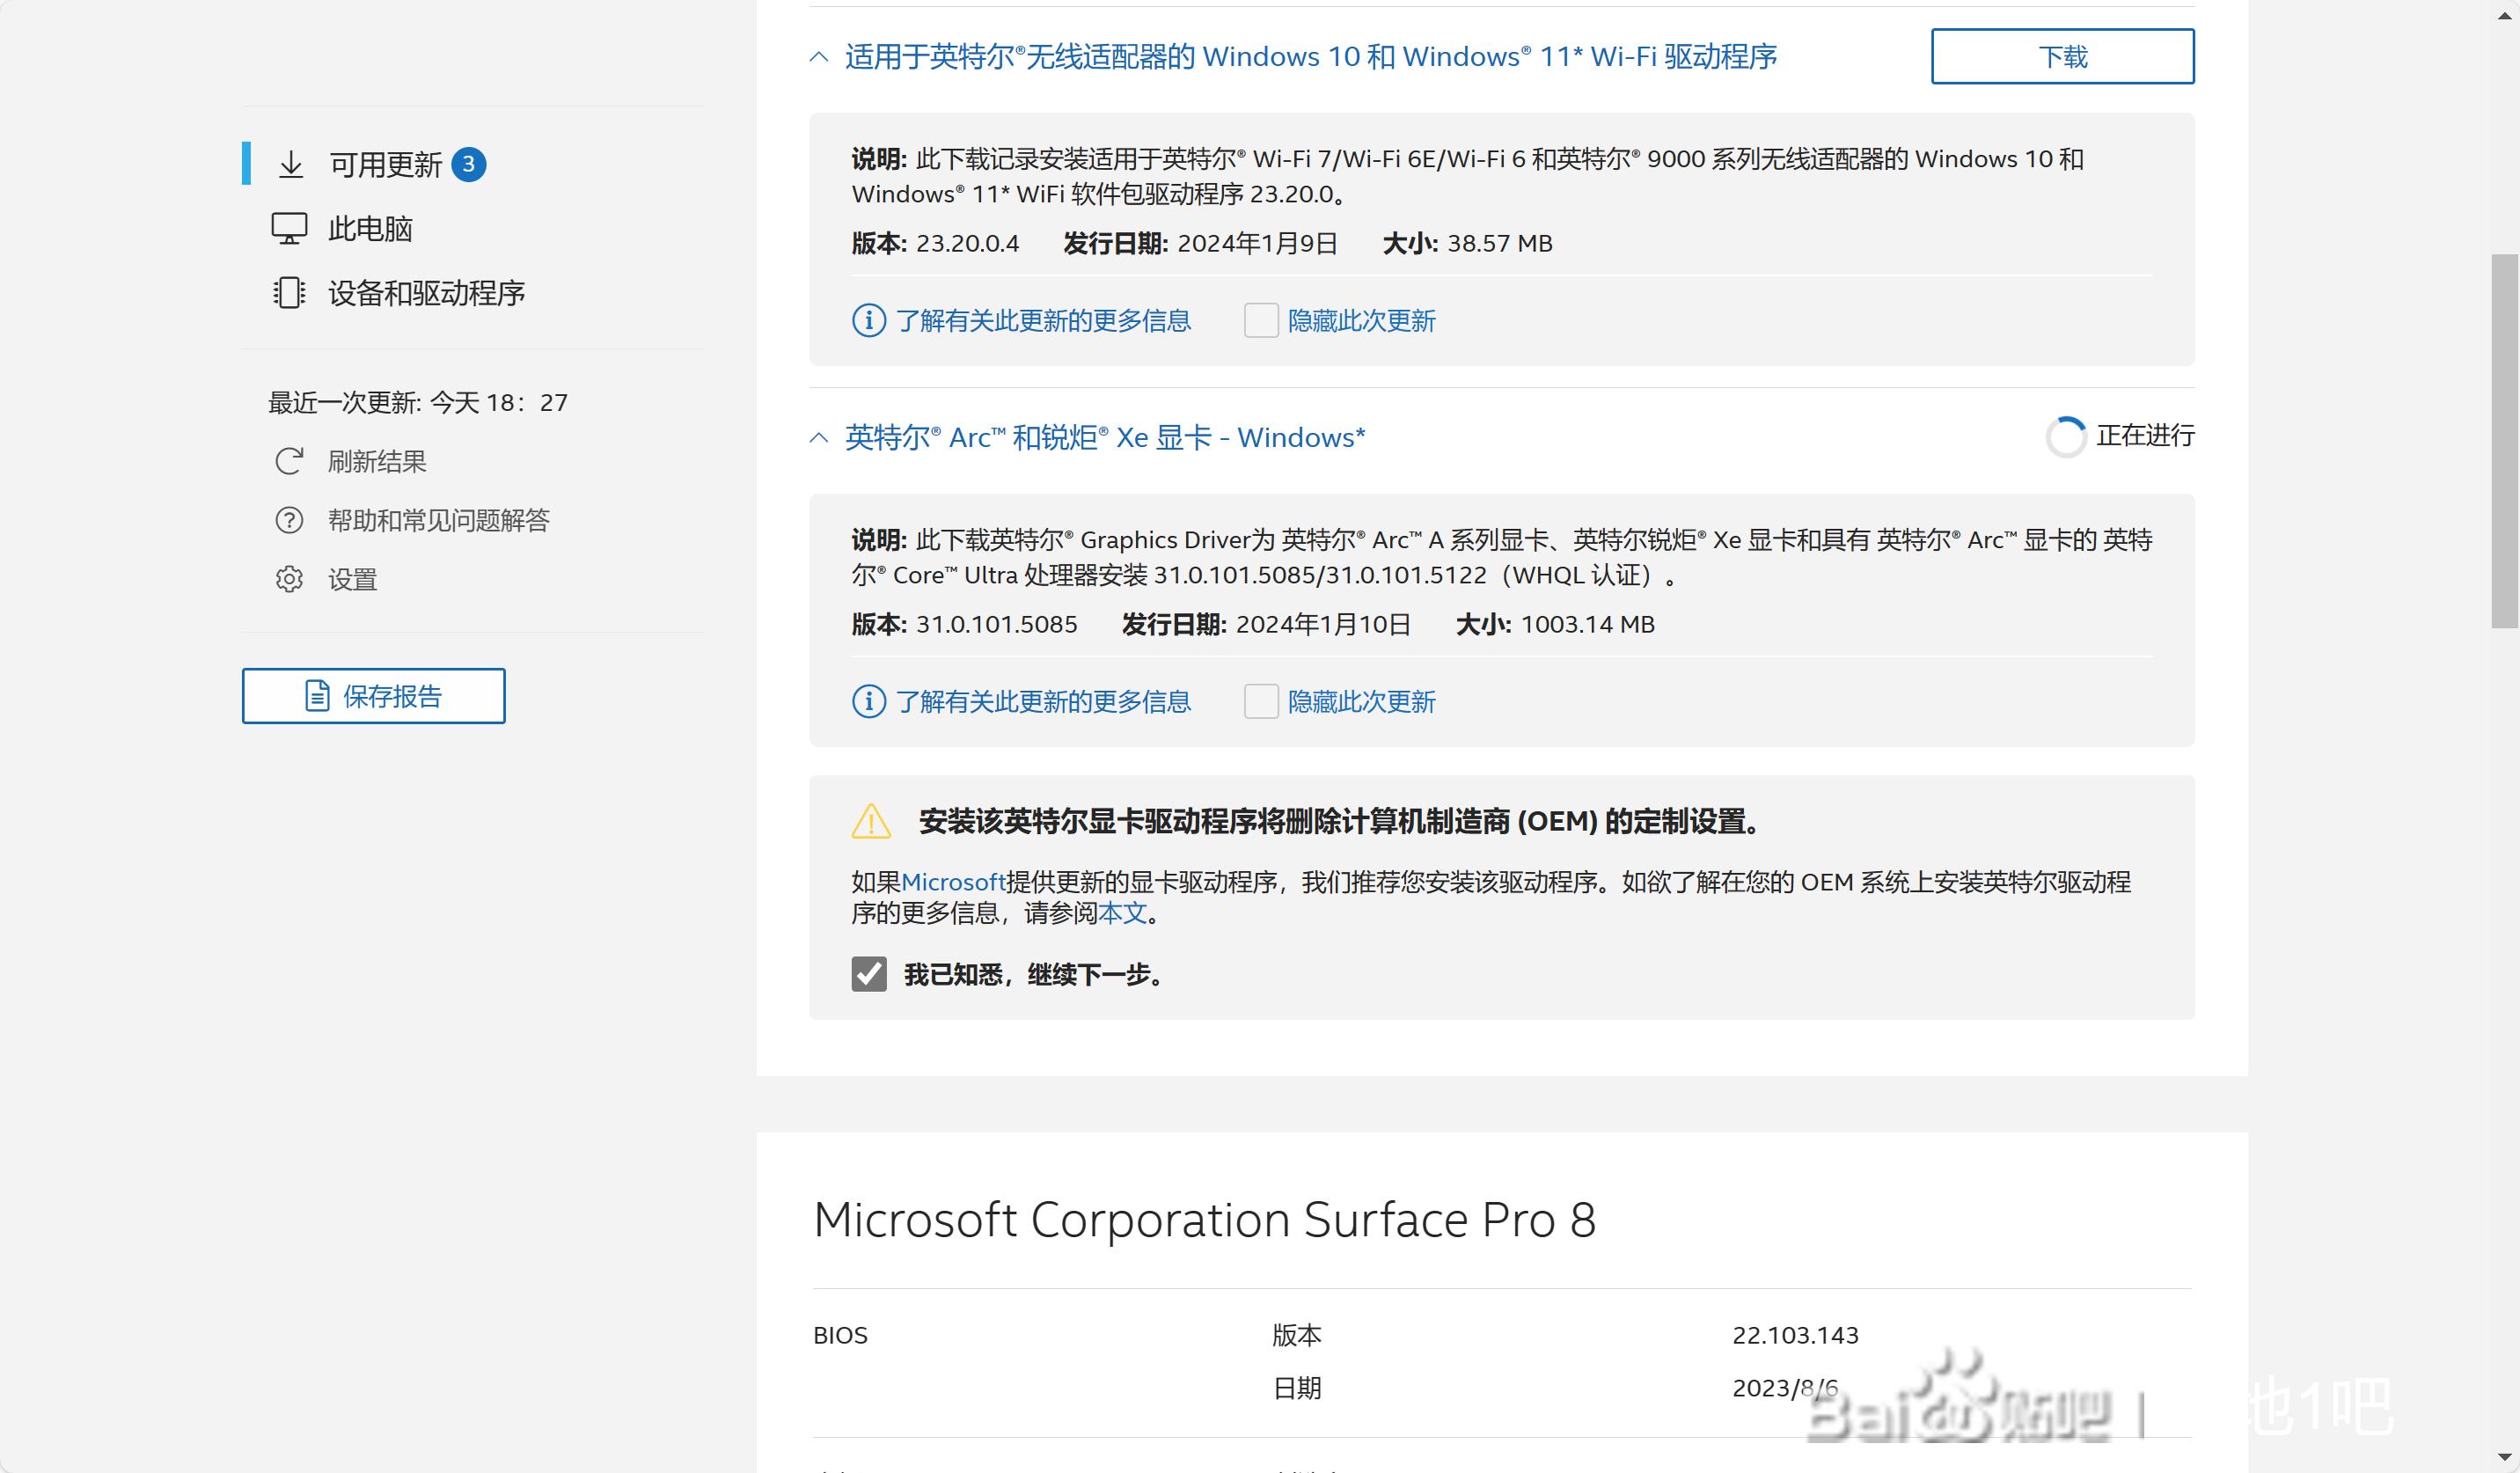Click the yellow warning triangle icon
Screen dimensions: 2520x1473
871,821
